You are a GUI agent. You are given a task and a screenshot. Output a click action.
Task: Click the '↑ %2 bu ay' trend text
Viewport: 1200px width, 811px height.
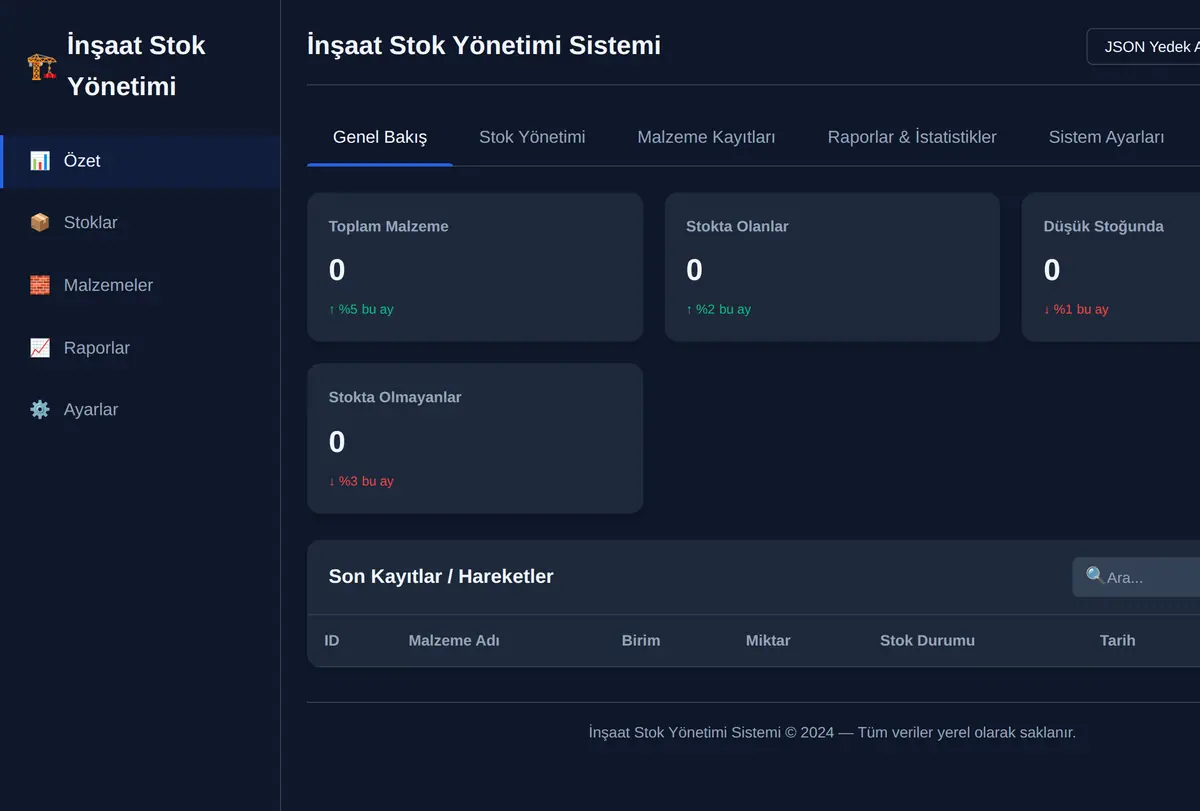[x=718, y=309]
